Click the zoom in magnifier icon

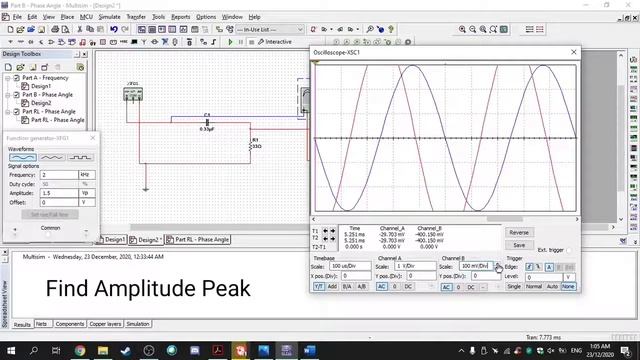pyautogui.click(x=462, y=29)
